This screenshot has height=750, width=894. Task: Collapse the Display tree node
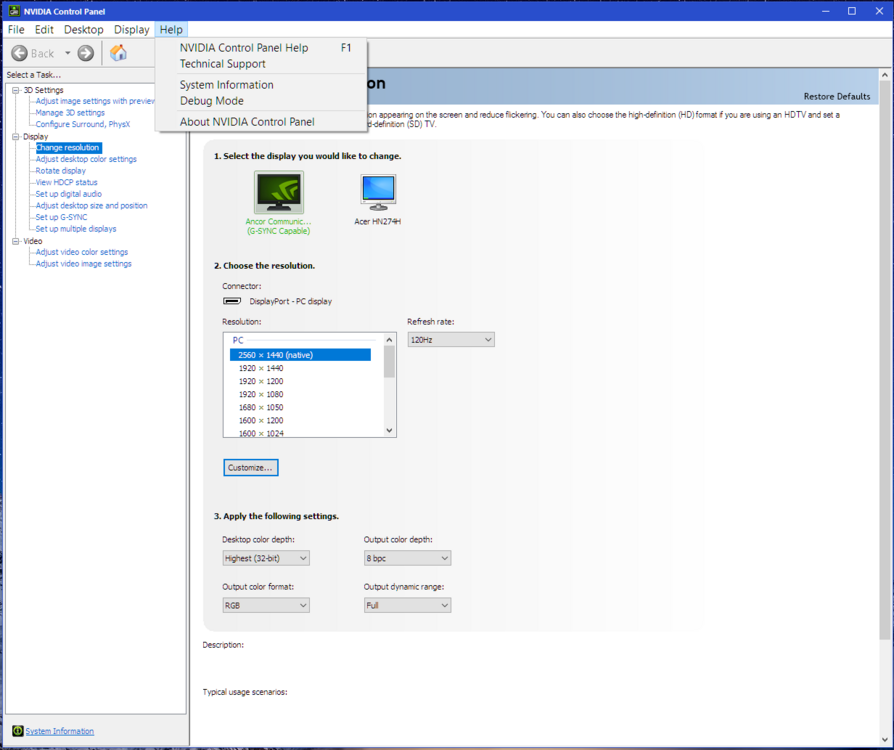(x=16, y=136)
